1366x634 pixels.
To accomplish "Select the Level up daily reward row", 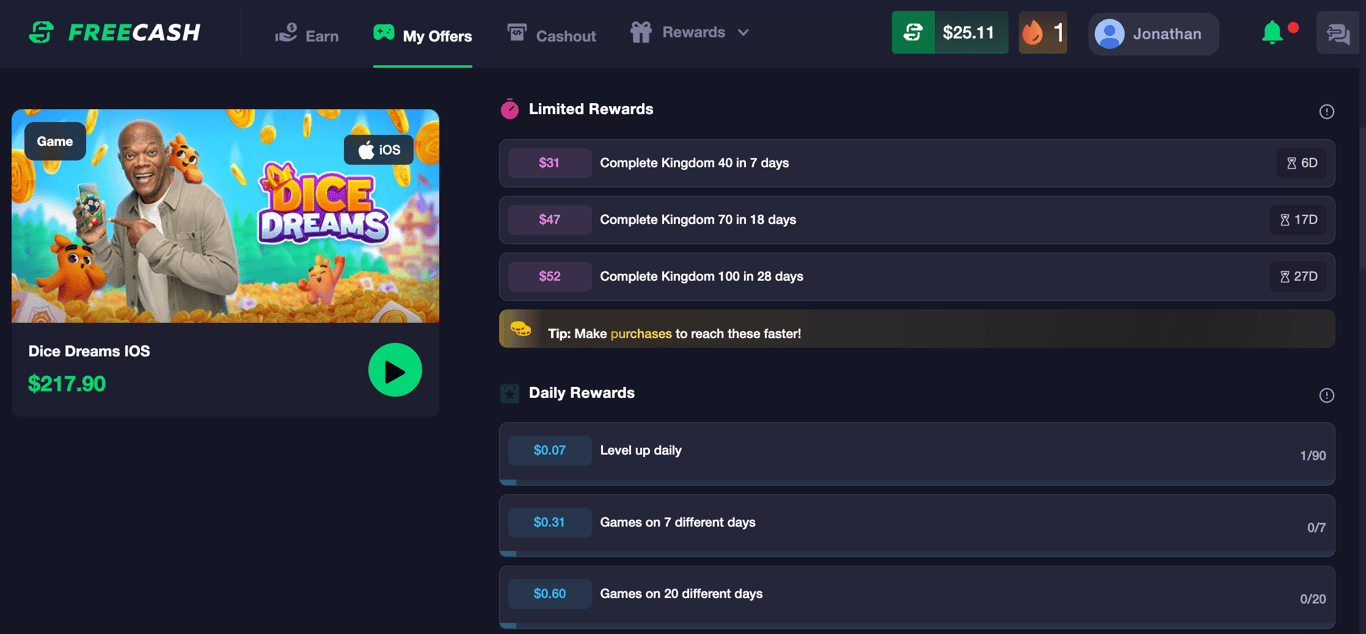I will point(917,454).
